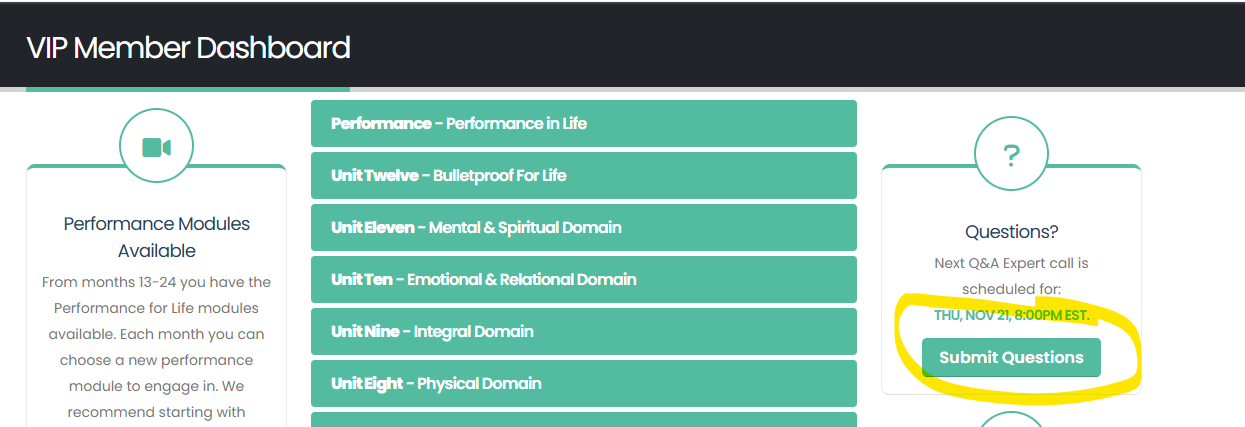Open Unit Ten Emotional & Relational Domain
The height and width of the screenshot is (427, 1245).
583,280
